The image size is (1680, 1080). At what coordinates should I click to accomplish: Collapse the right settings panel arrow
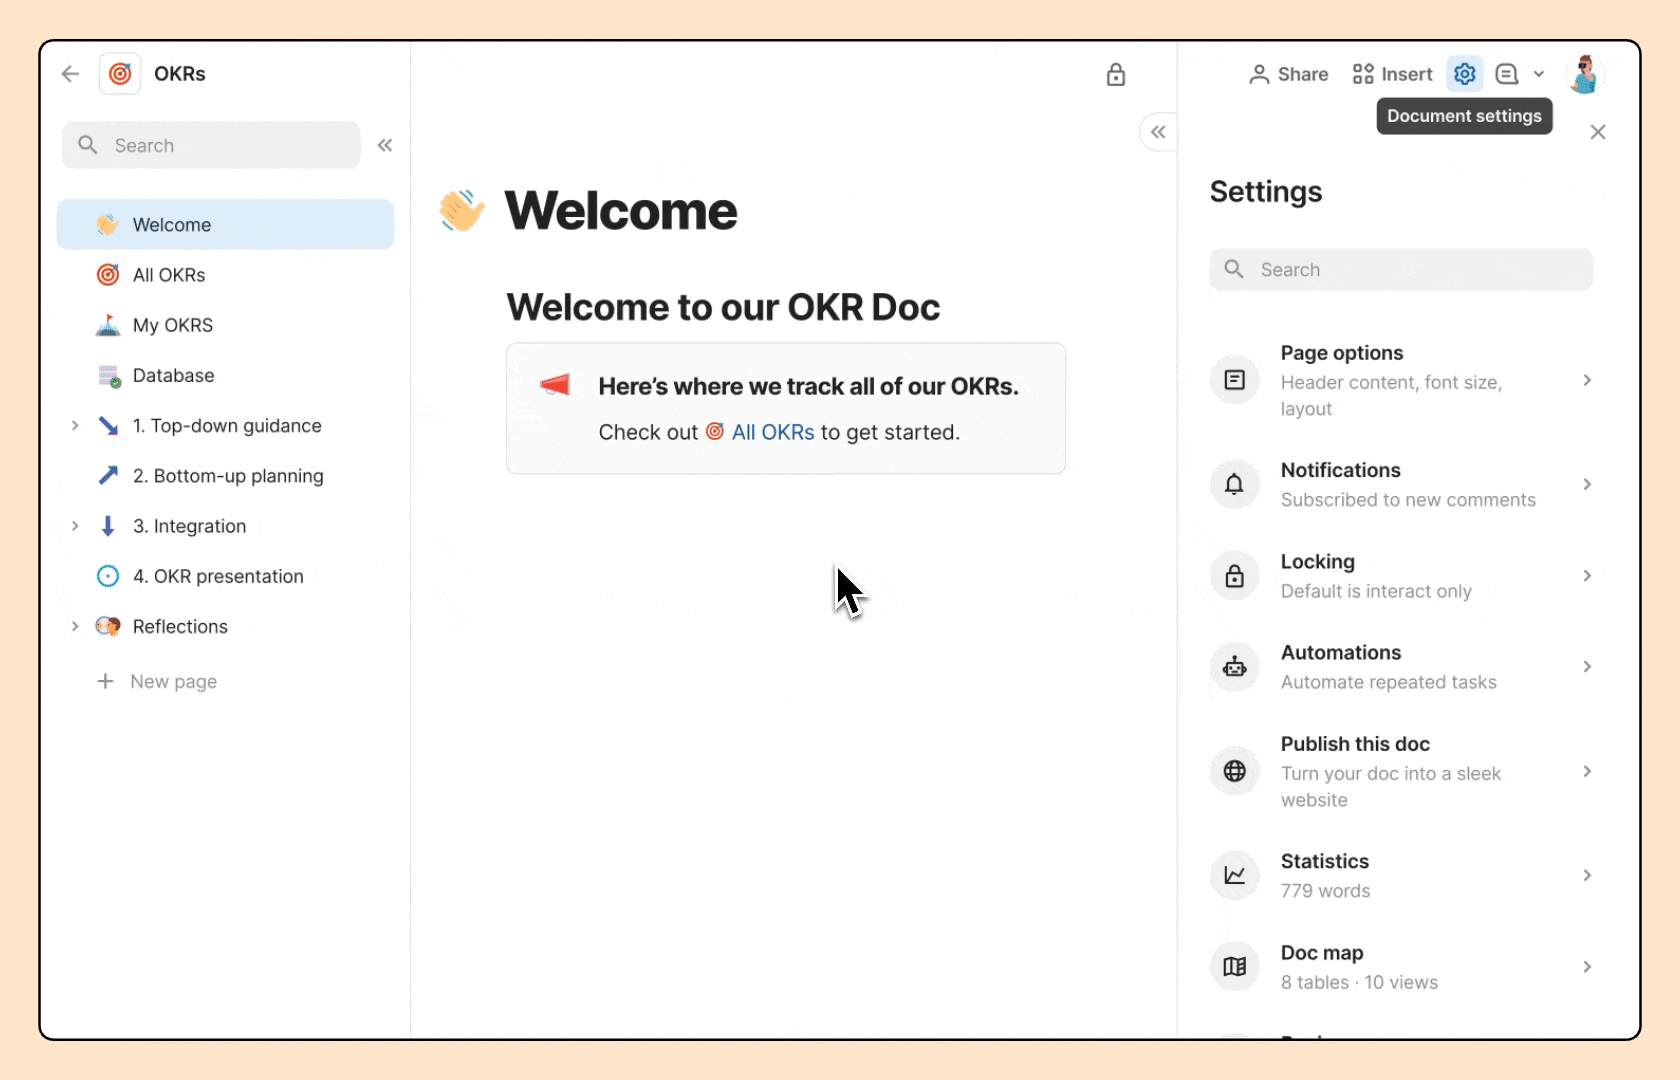click(x=1158, y=132)
